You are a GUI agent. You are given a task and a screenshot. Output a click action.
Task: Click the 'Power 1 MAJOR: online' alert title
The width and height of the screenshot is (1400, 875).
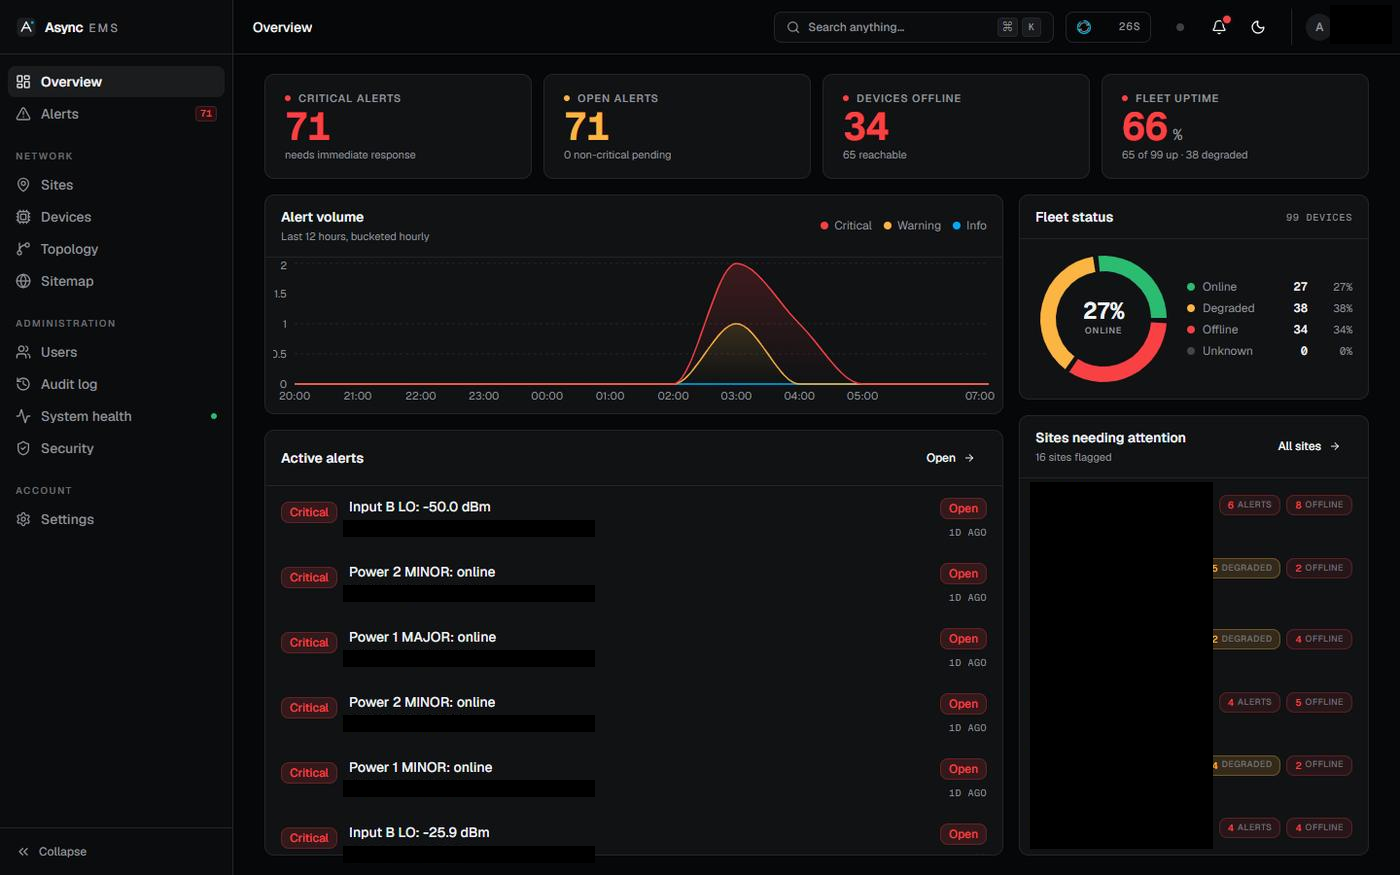coord(422,637)
